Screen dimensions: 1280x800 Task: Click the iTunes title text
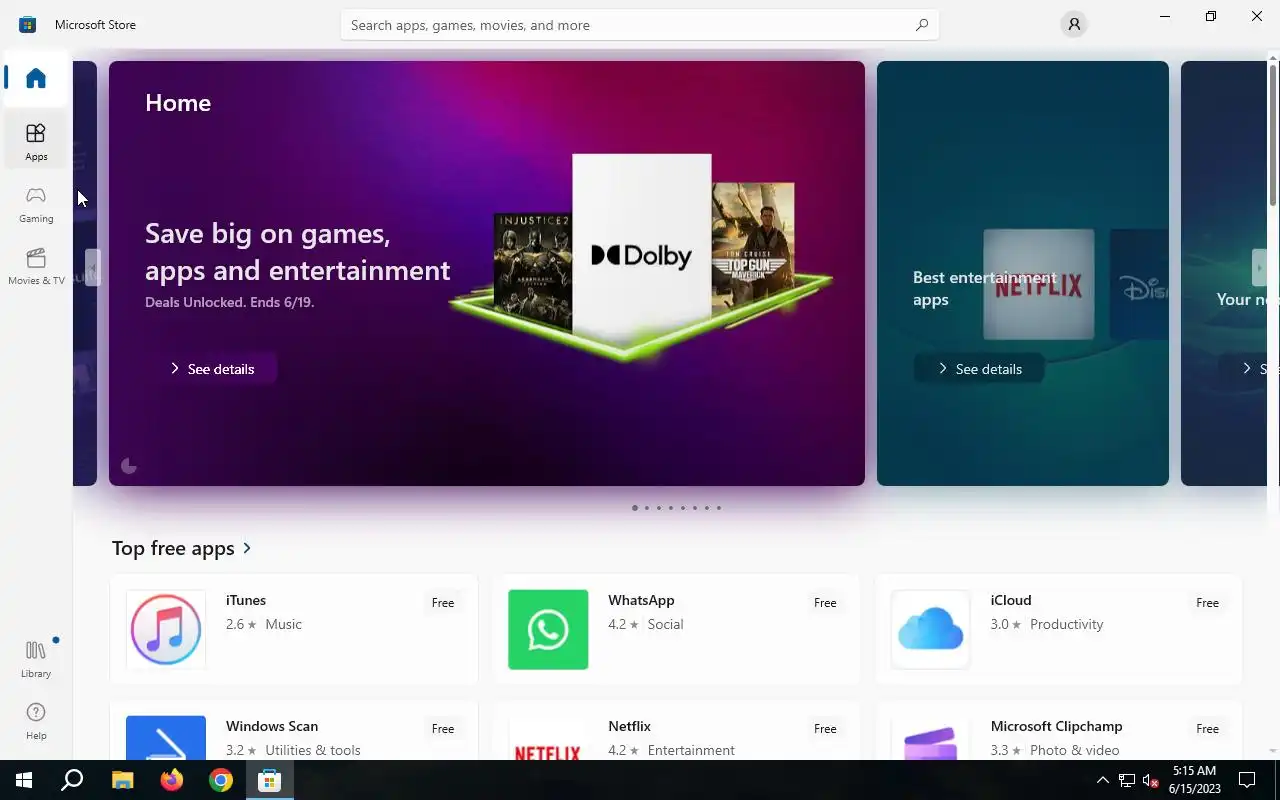(x=246, y=600)
